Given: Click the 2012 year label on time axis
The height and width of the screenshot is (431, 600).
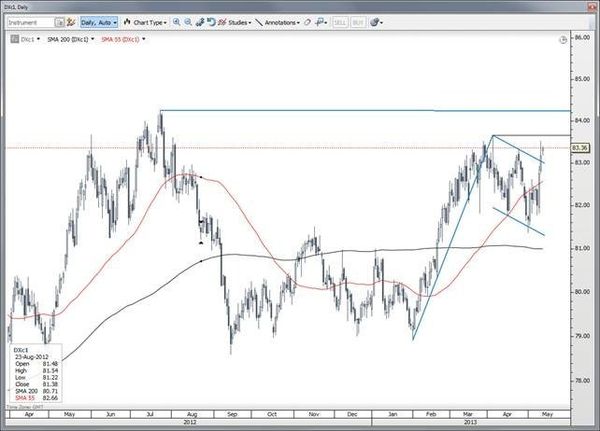Looking at the screenshot, I should [x=190, y=422].
